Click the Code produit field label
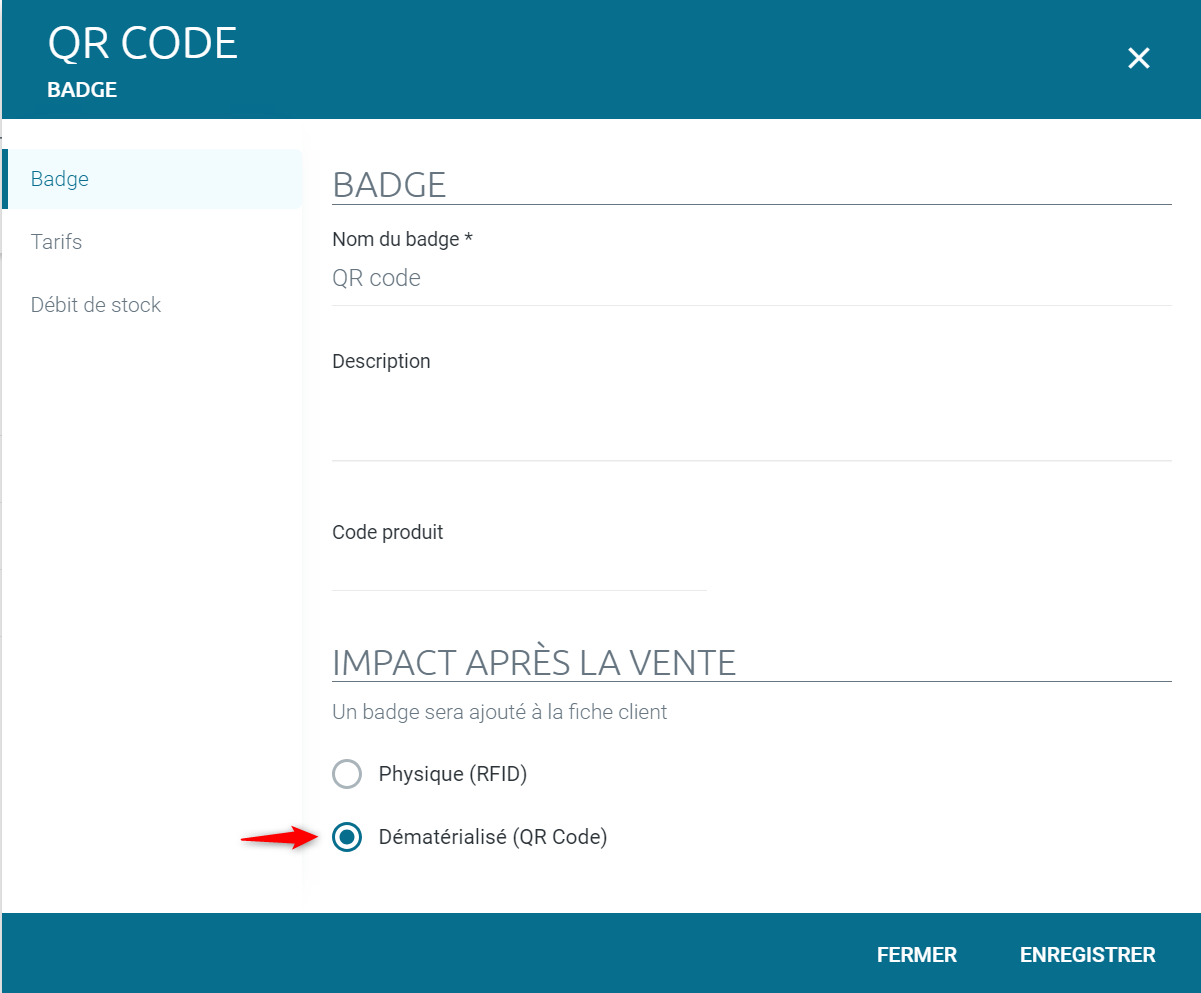Screen dimensions: 1201x993 tap(387, 532)
